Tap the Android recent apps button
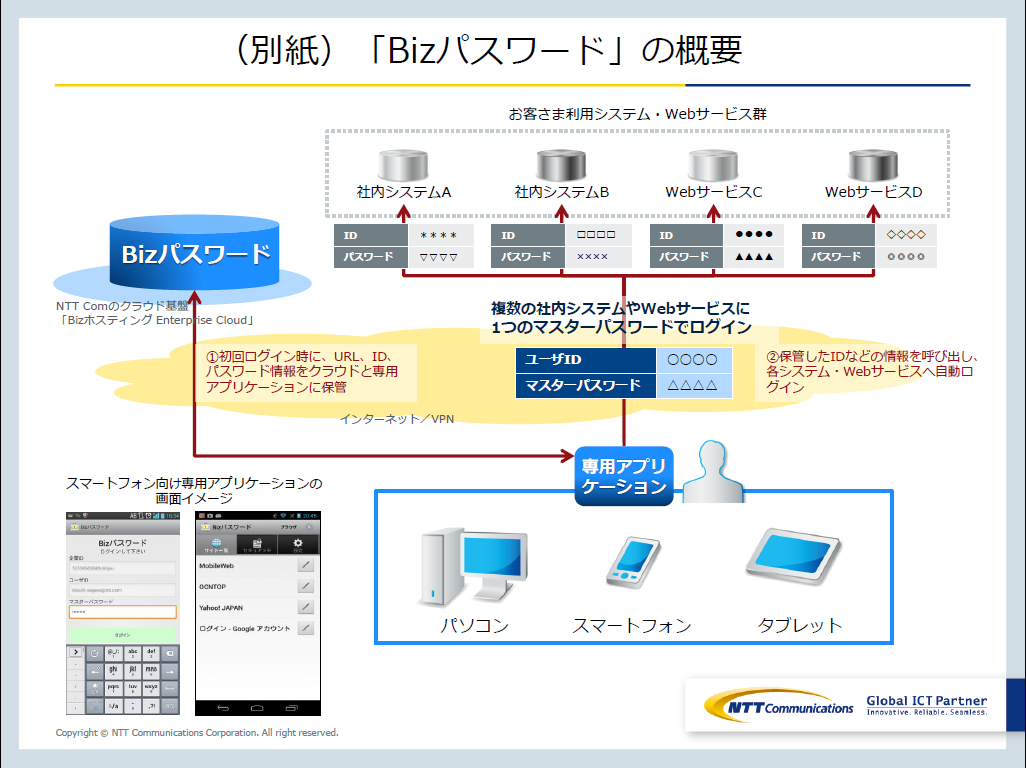This screenshot has width=1026, height=768. [292, 708]
